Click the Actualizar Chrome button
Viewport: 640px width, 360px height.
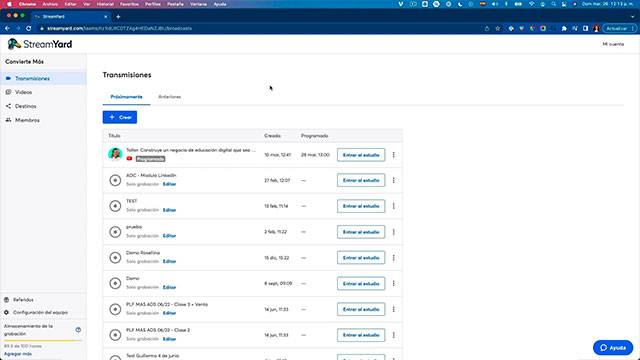pyautogui.click(x=619, y=29)
